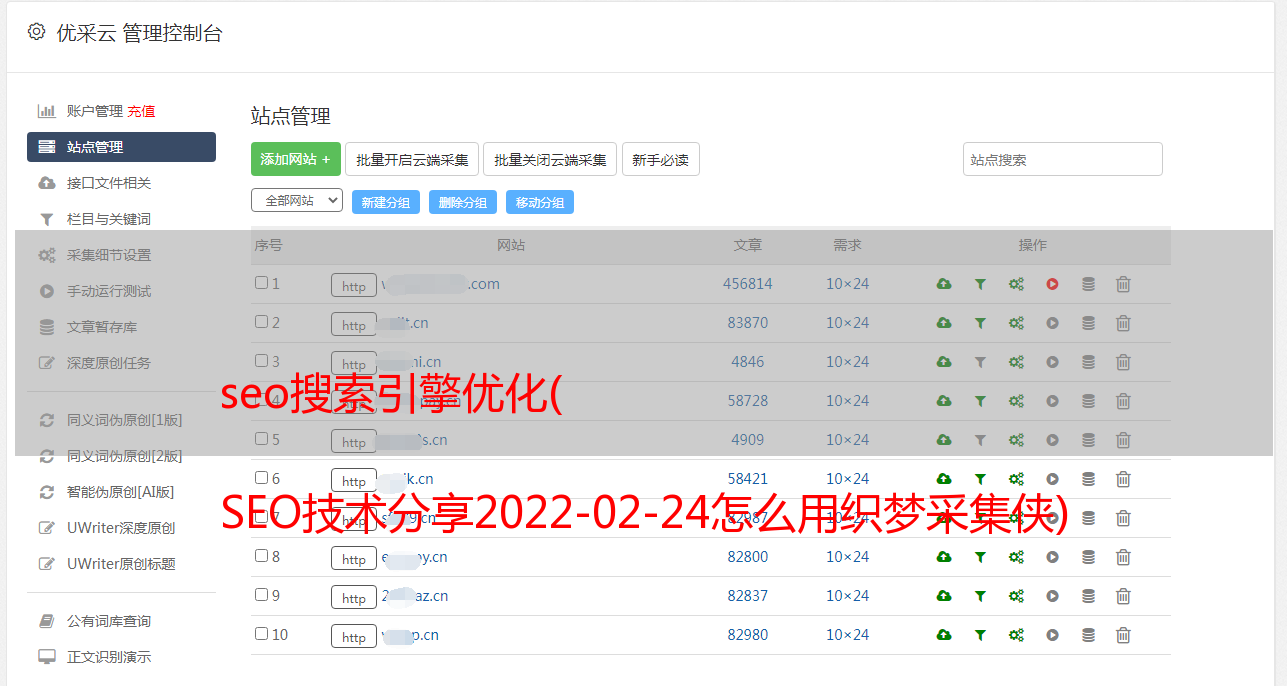Tick the checkbox for site row 10
Screen dimensions: 1287x686
tap(261, 634)
